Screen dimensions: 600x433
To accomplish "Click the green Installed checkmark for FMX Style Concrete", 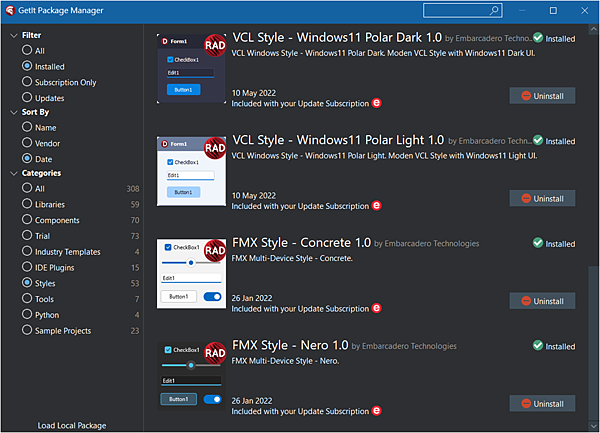I will point(538,243).
